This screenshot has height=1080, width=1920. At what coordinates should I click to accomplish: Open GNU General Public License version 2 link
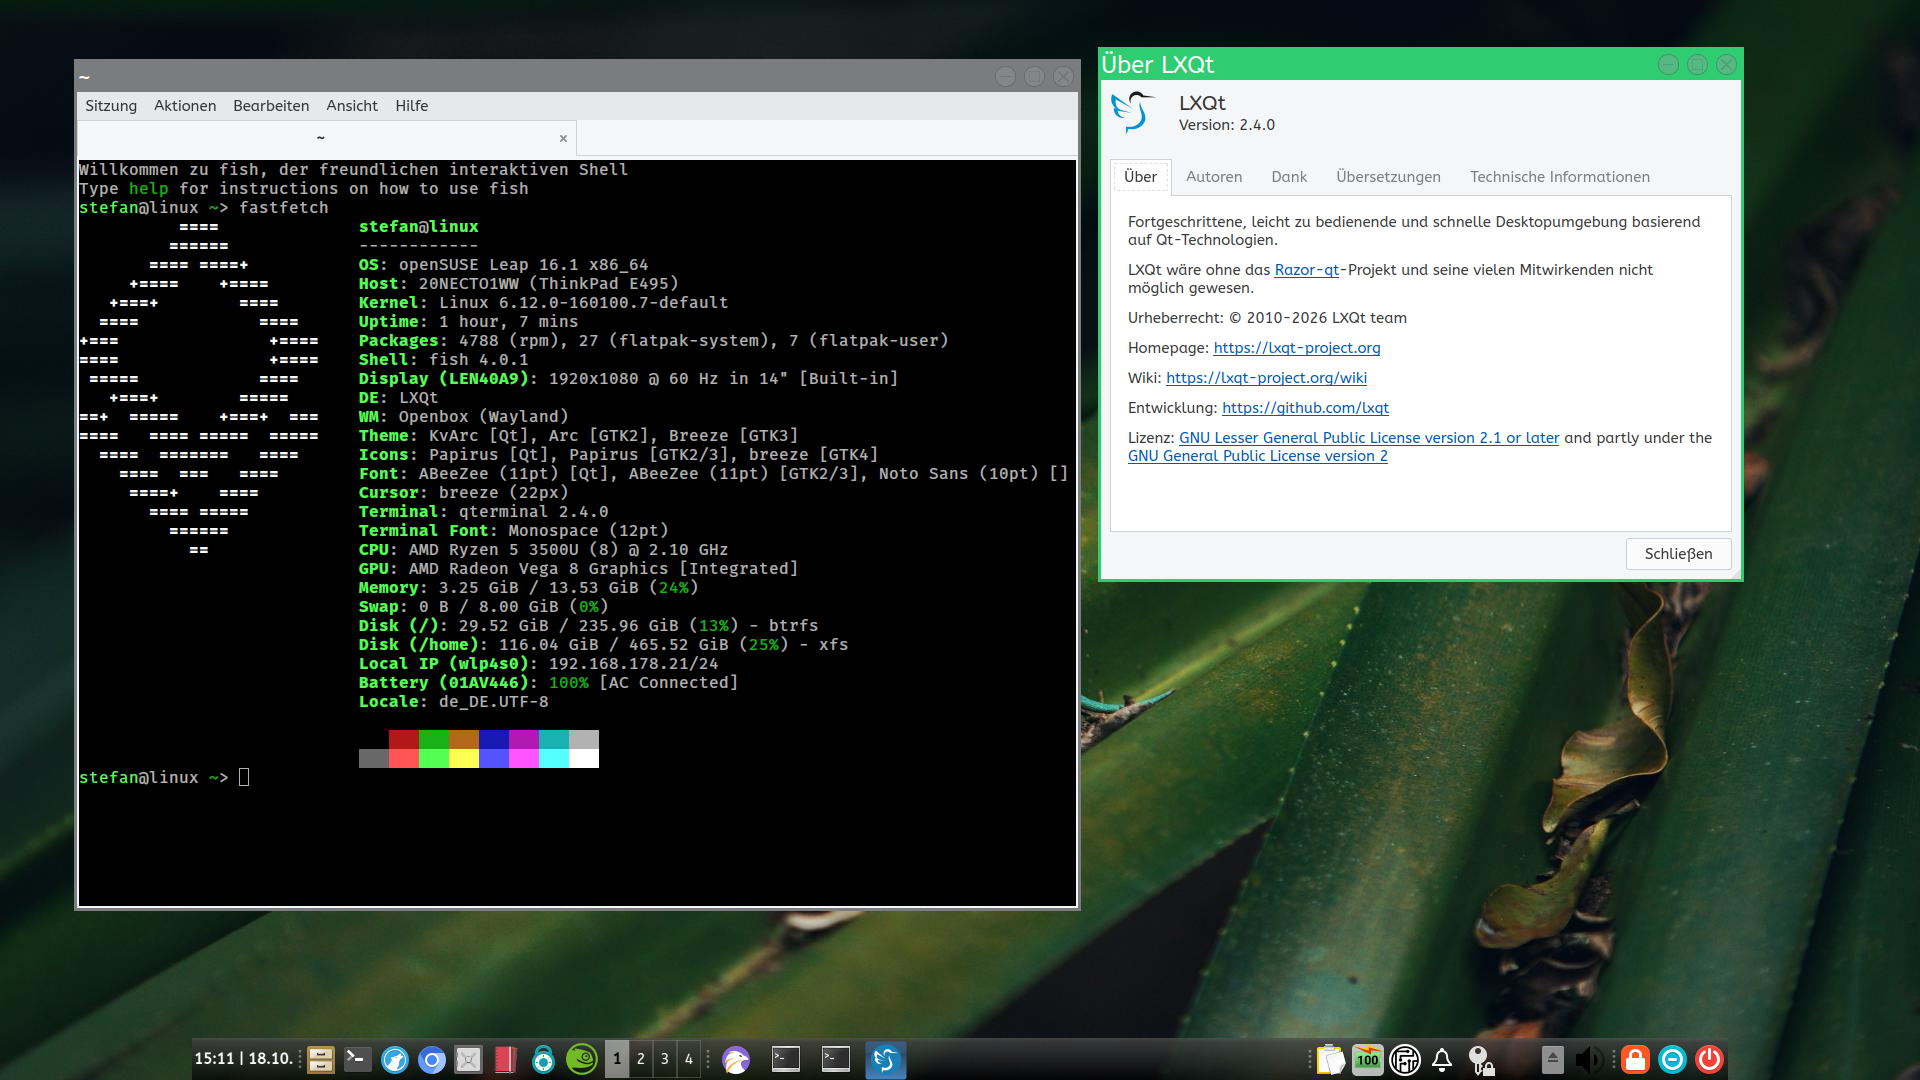coord(1257,456)
